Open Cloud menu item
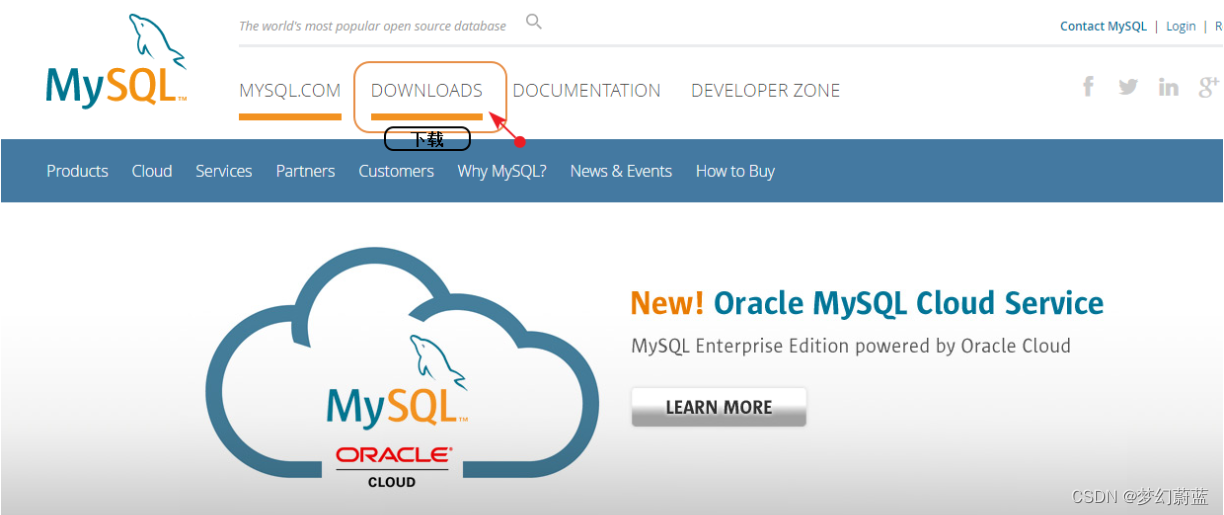The width and height of the screenshot is (1224, 515). click(152, 171)
